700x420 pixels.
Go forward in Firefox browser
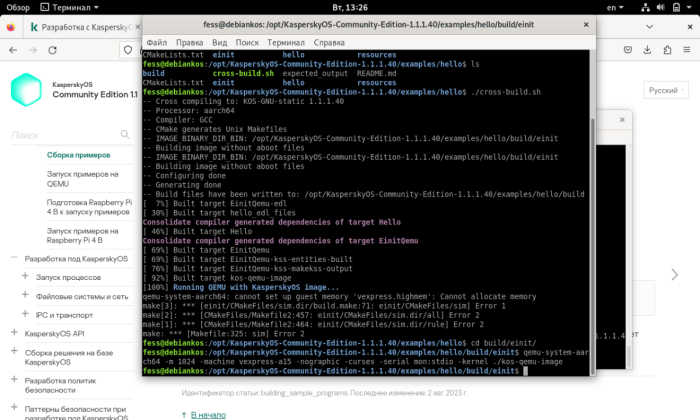coord(33,50)
